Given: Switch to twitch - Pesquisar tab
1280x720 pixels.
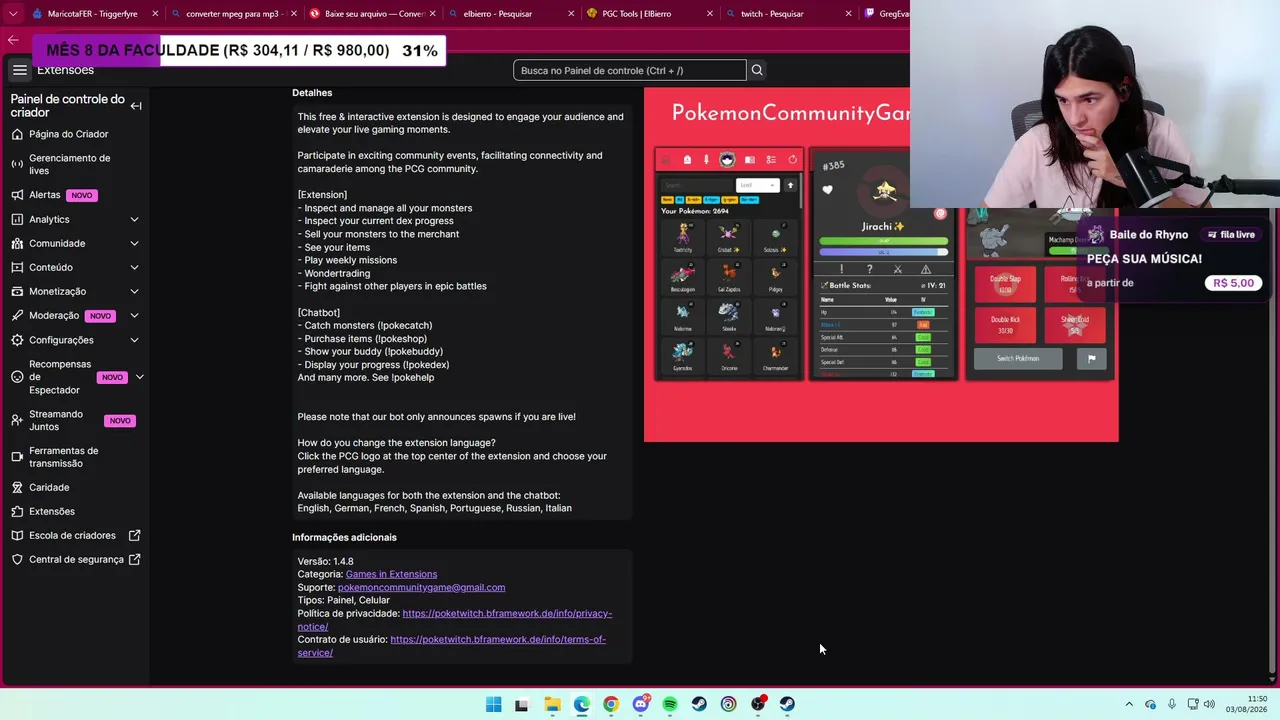Looking at the screenshot, I should click(x=787, y=14).
